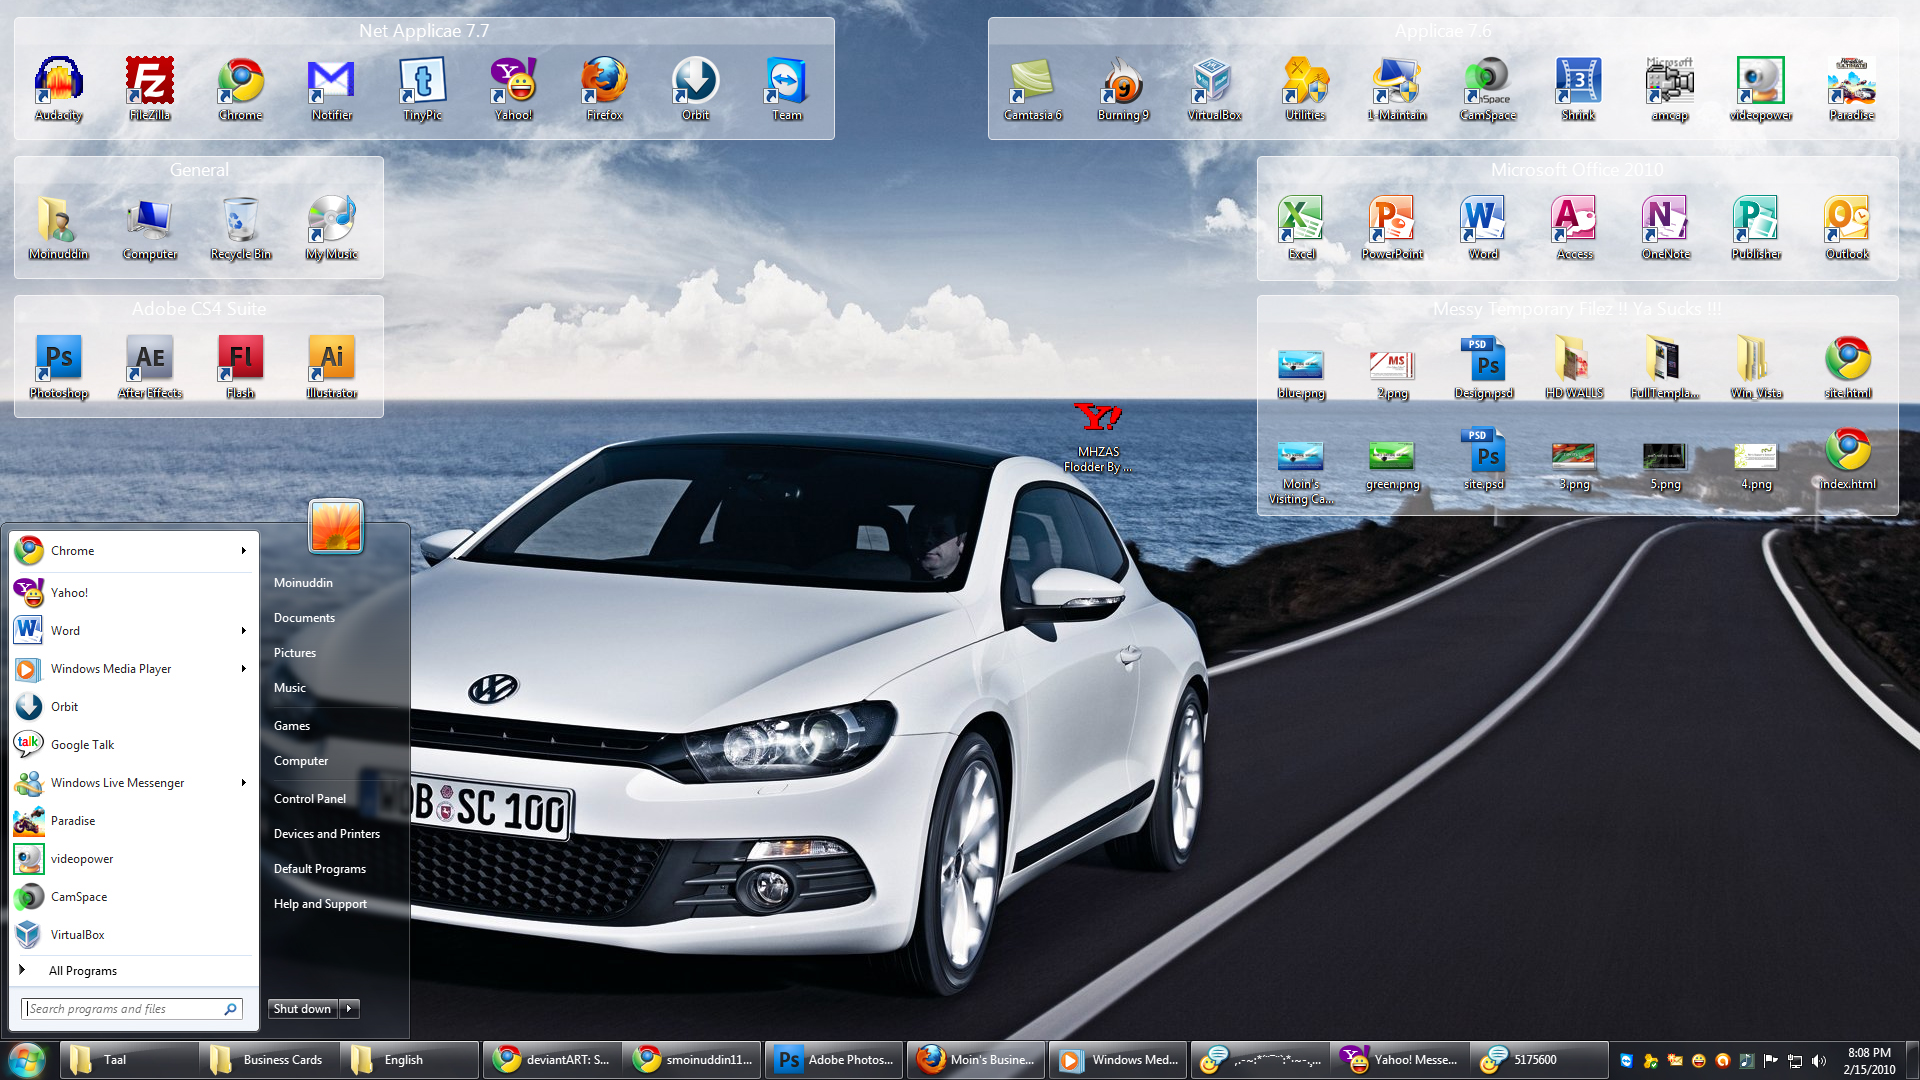Open VirtualBox from Start menu list
Screen dimensions: 1920x1080
[x=134, y=934]
